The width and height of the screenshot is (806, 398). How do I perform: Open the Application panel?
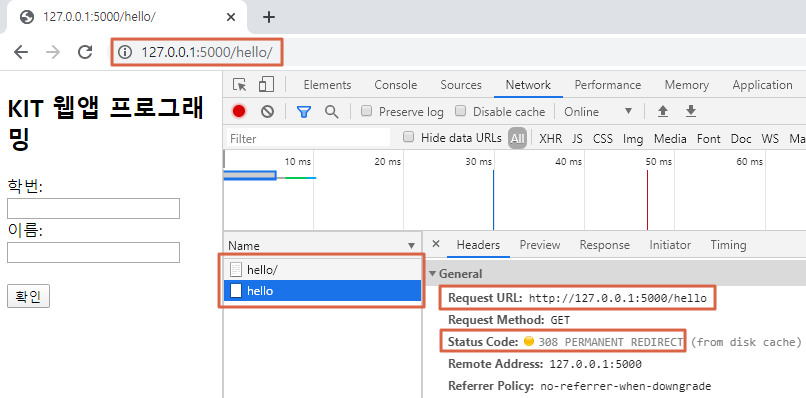762,85
